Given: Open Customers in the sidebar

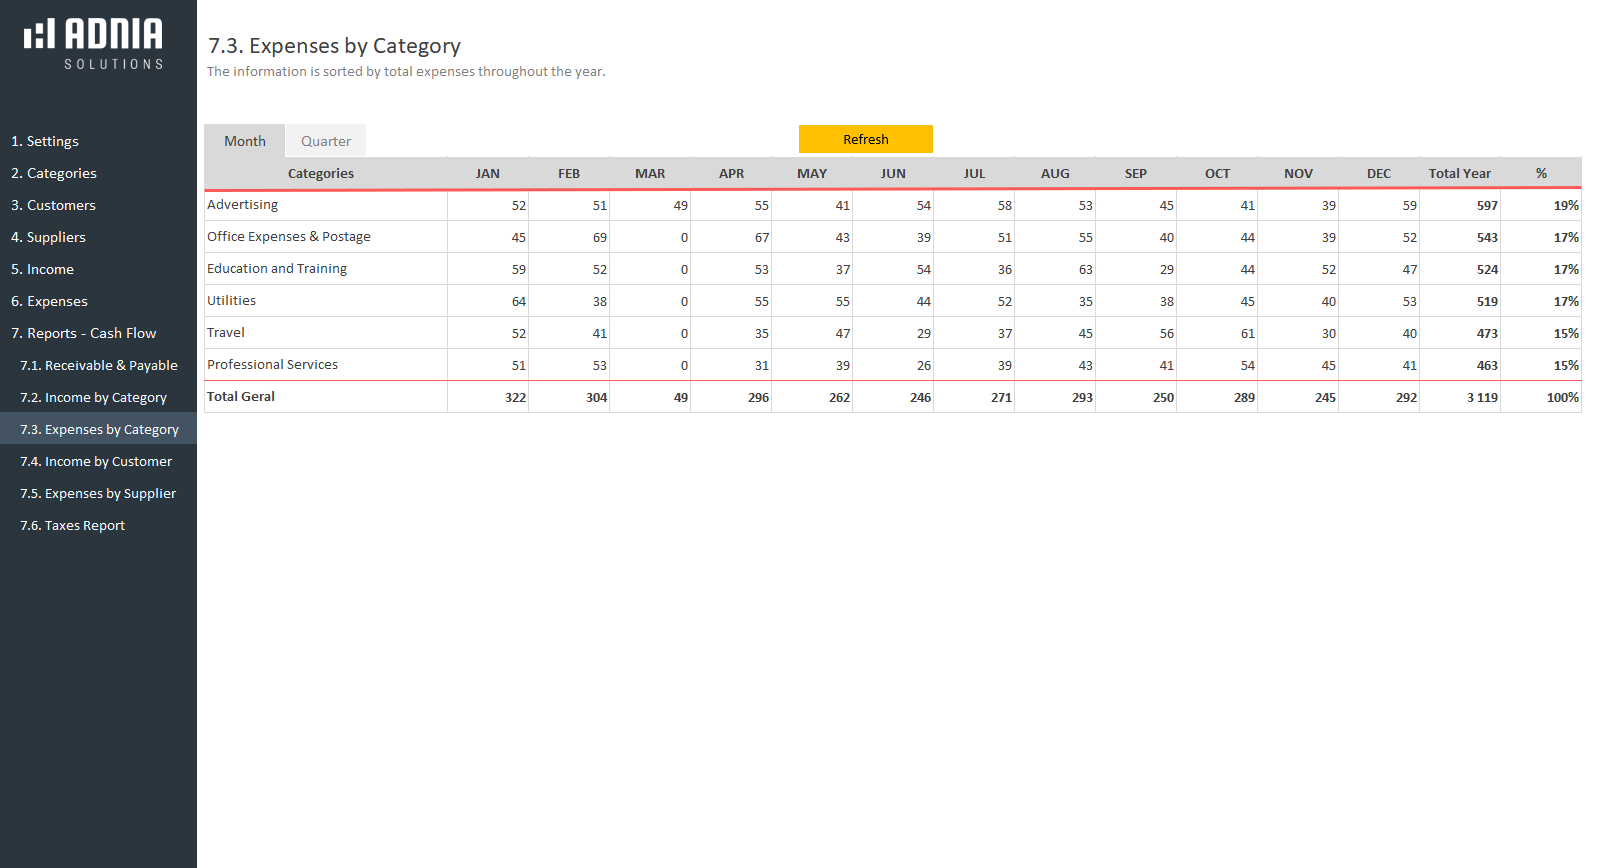Looking at the screenshot, I should pyautogui.click(x=53, y=205).
